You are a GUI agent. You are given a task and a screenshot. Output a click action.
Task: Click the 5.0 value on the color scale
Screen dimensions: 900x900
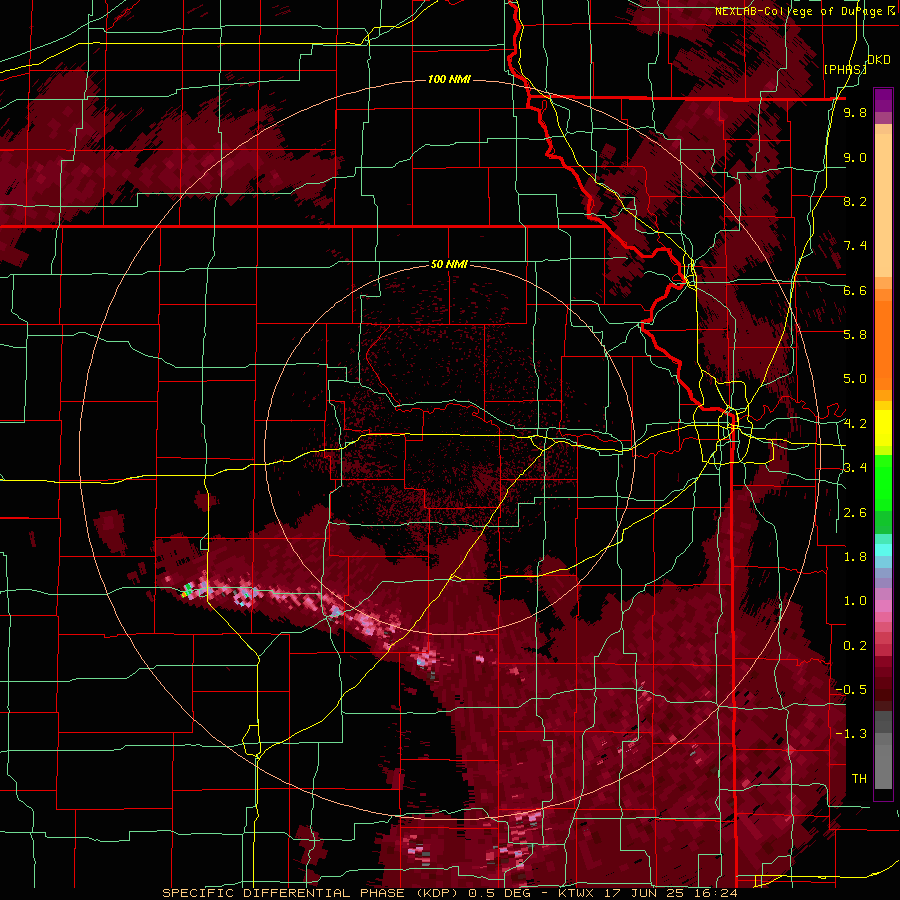[855, 379]
